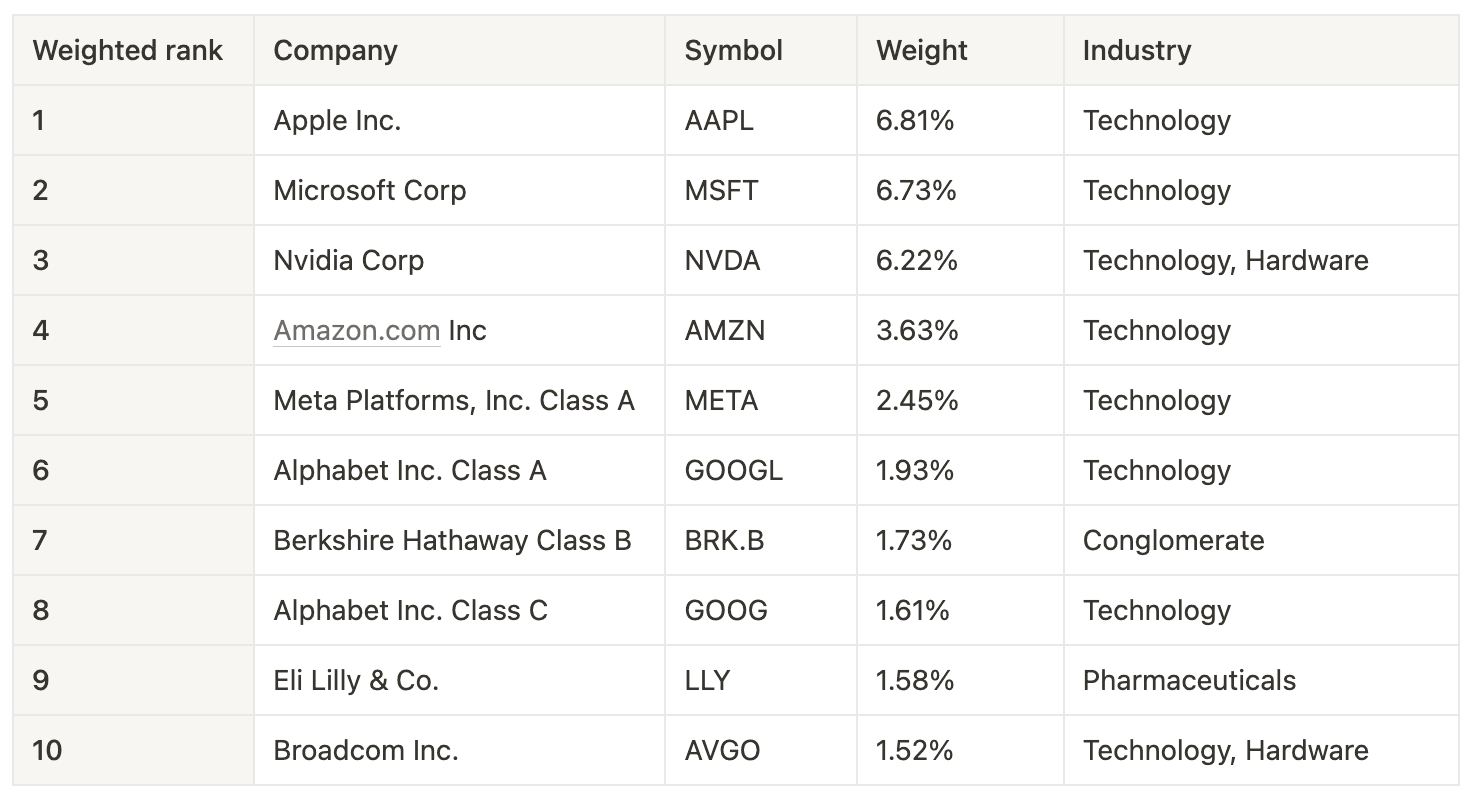Click the Symbol column header

733,51
